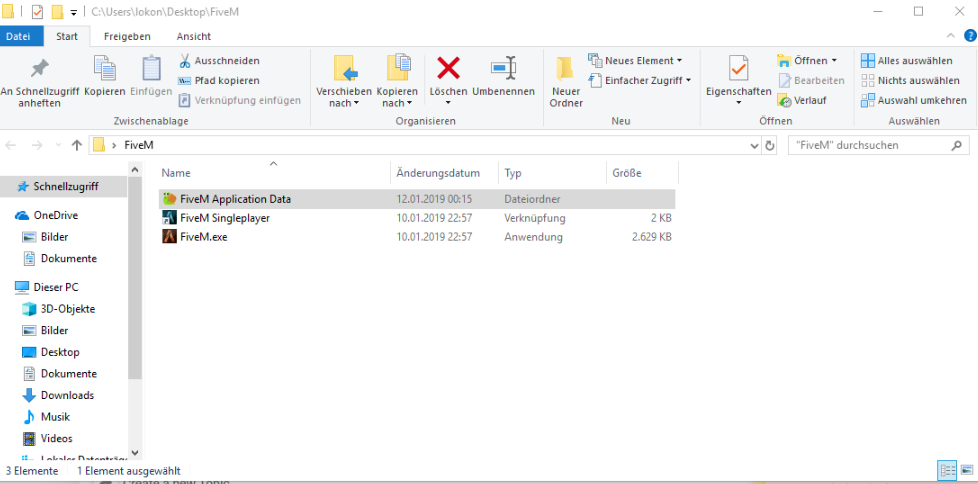Expand the Löschen options arrow
The image size is (978, 484).
click(x=448, y=103)
